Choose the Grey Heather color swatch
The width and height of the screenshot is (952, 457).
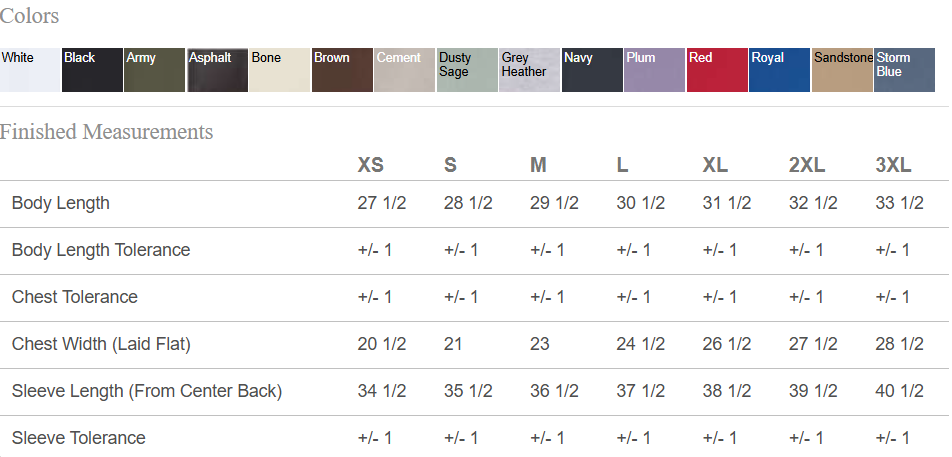pos(529,70)
